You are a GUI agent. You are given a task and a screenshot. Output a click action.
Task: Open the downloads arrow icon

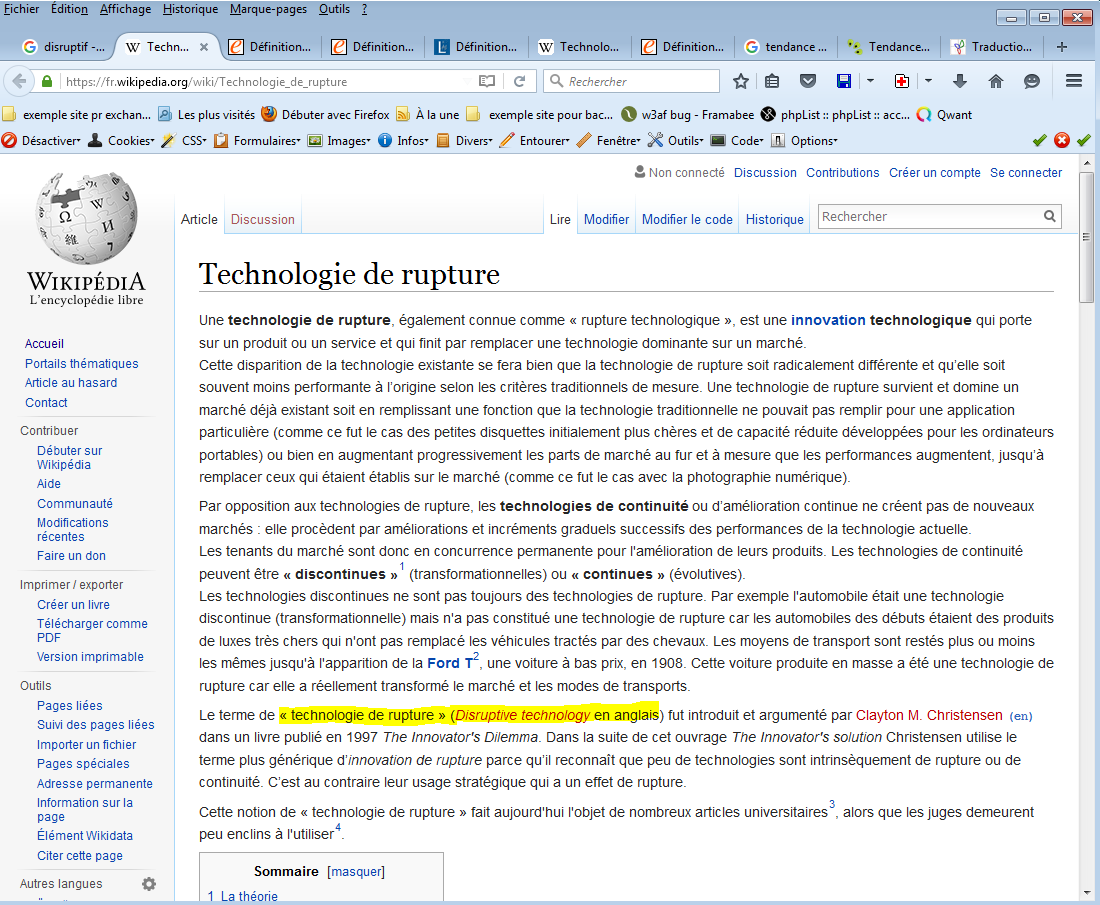(x=960, y=81)
